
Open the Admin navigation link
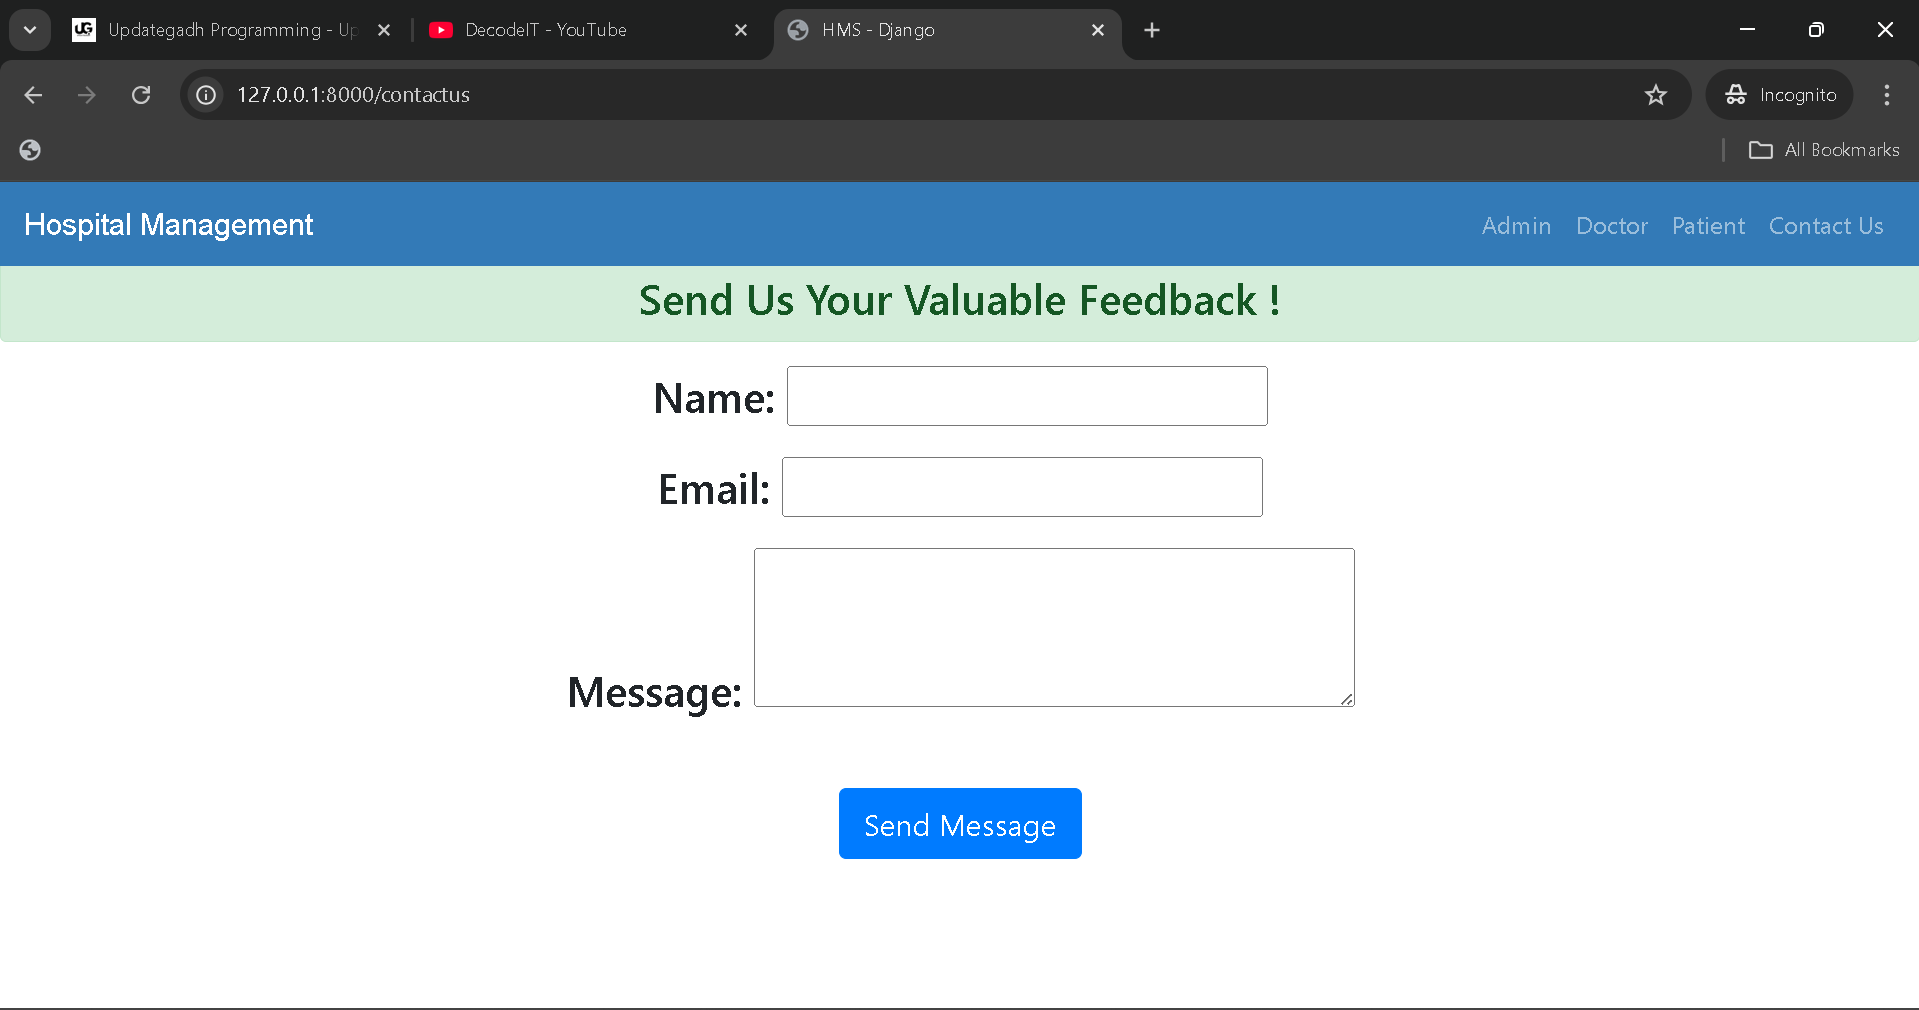pos(1516,226)
